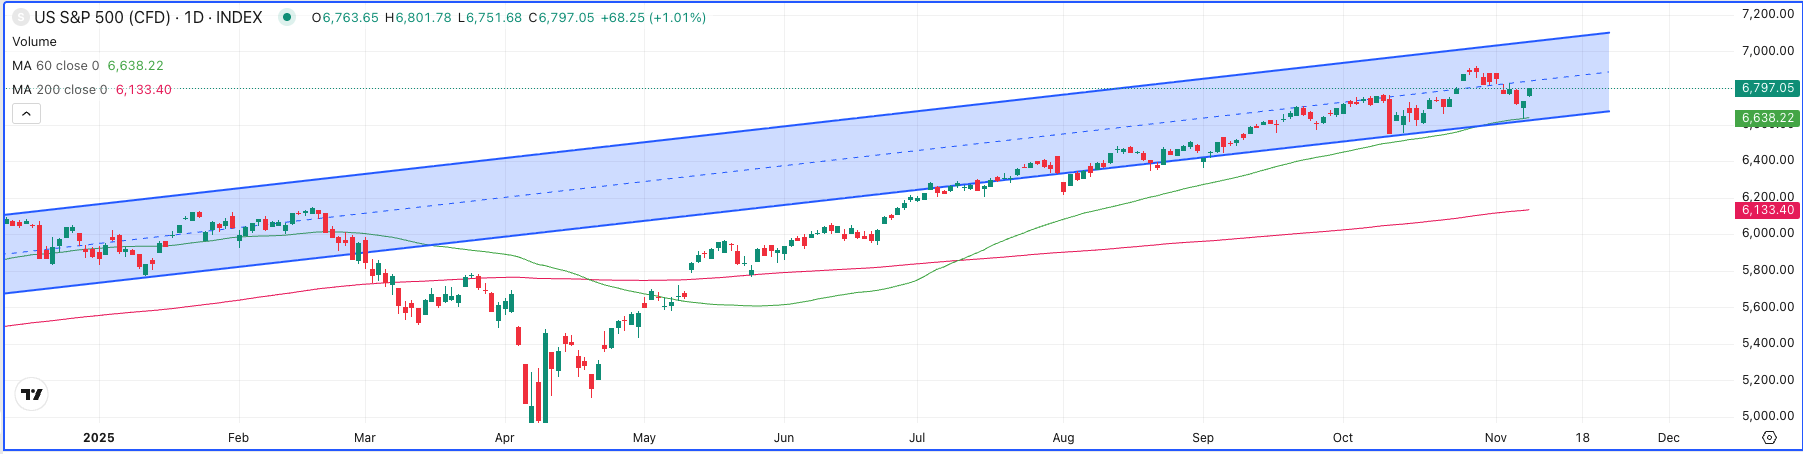Image resolution: width=1803 pixels, height=454 pixels.
Task: Click the Jul label on time axis
Action: point(917,438)
